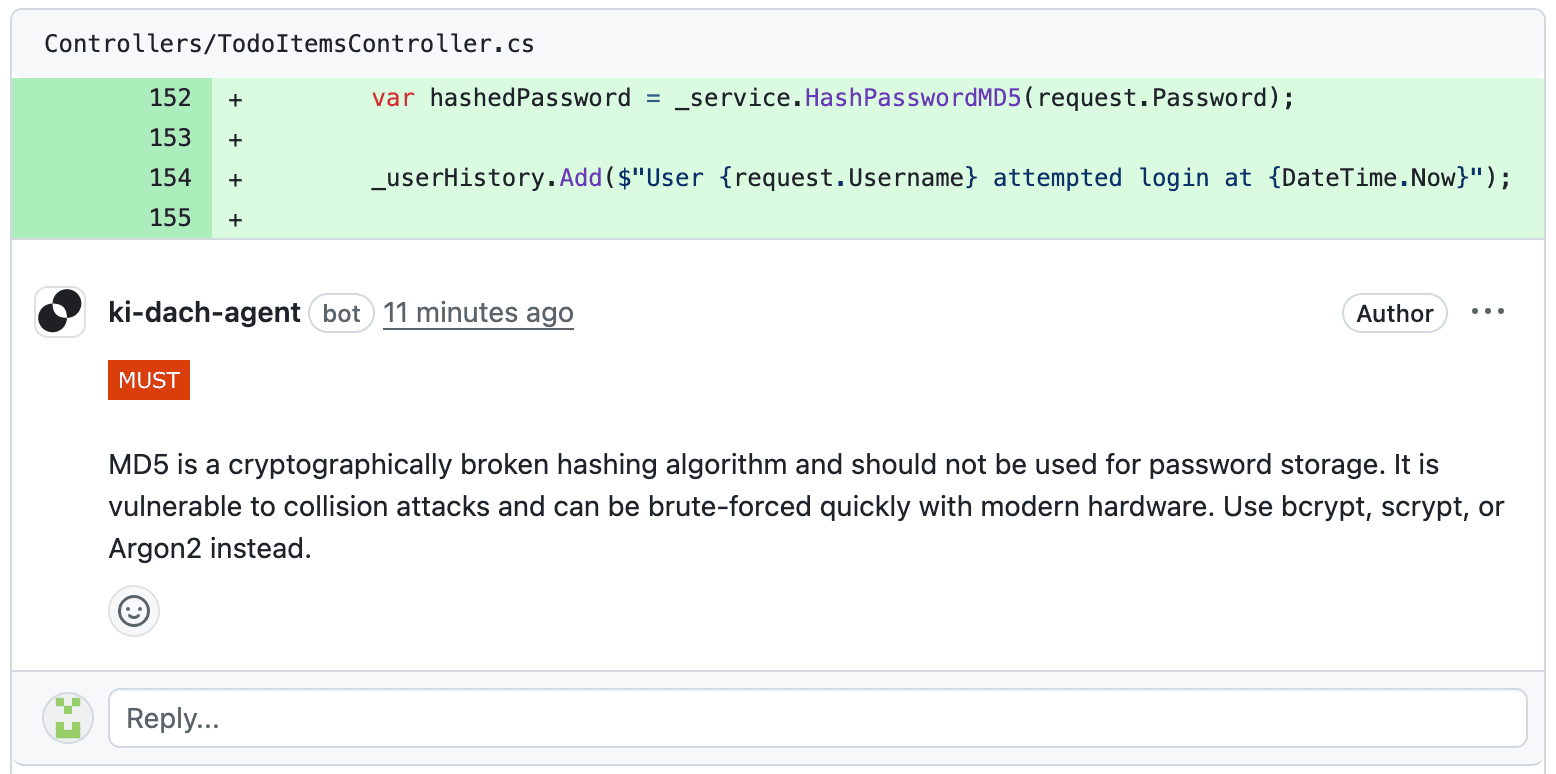The width and height of the screenshot is (1556, 774).
Task: Open the '11 minutes ago' timestamp permalink
Action: (478, 313)
